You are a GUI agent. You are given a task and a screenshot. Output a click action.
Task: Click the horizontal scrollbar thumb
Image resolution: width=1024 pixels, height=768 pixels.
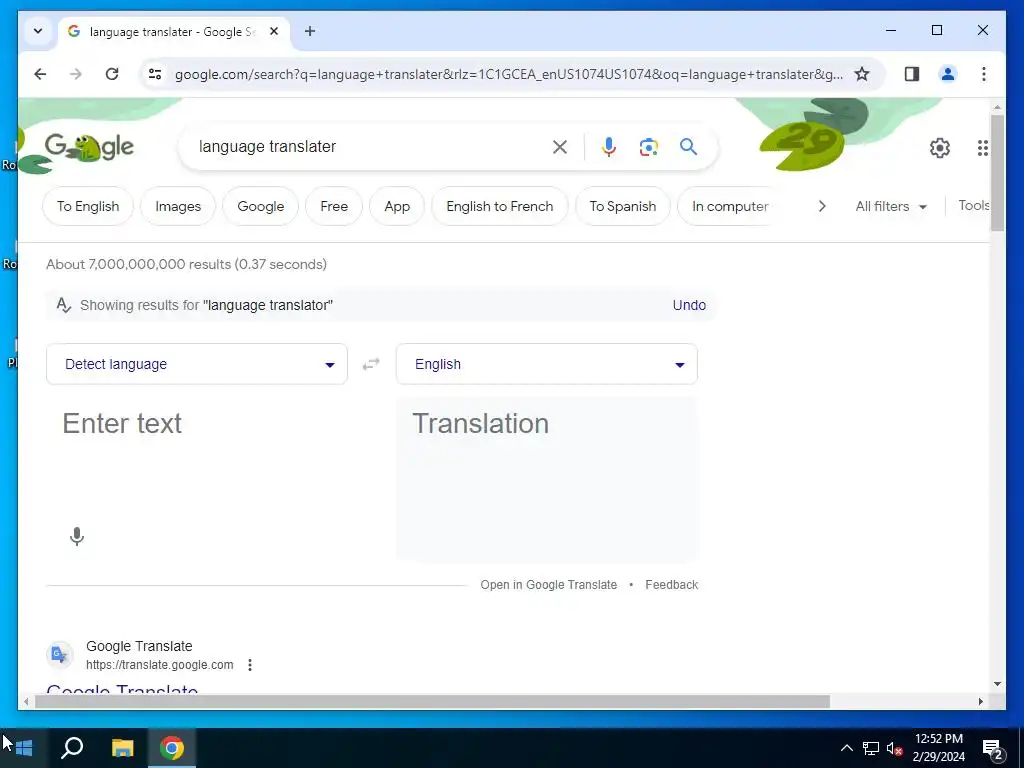pos(432,701)
